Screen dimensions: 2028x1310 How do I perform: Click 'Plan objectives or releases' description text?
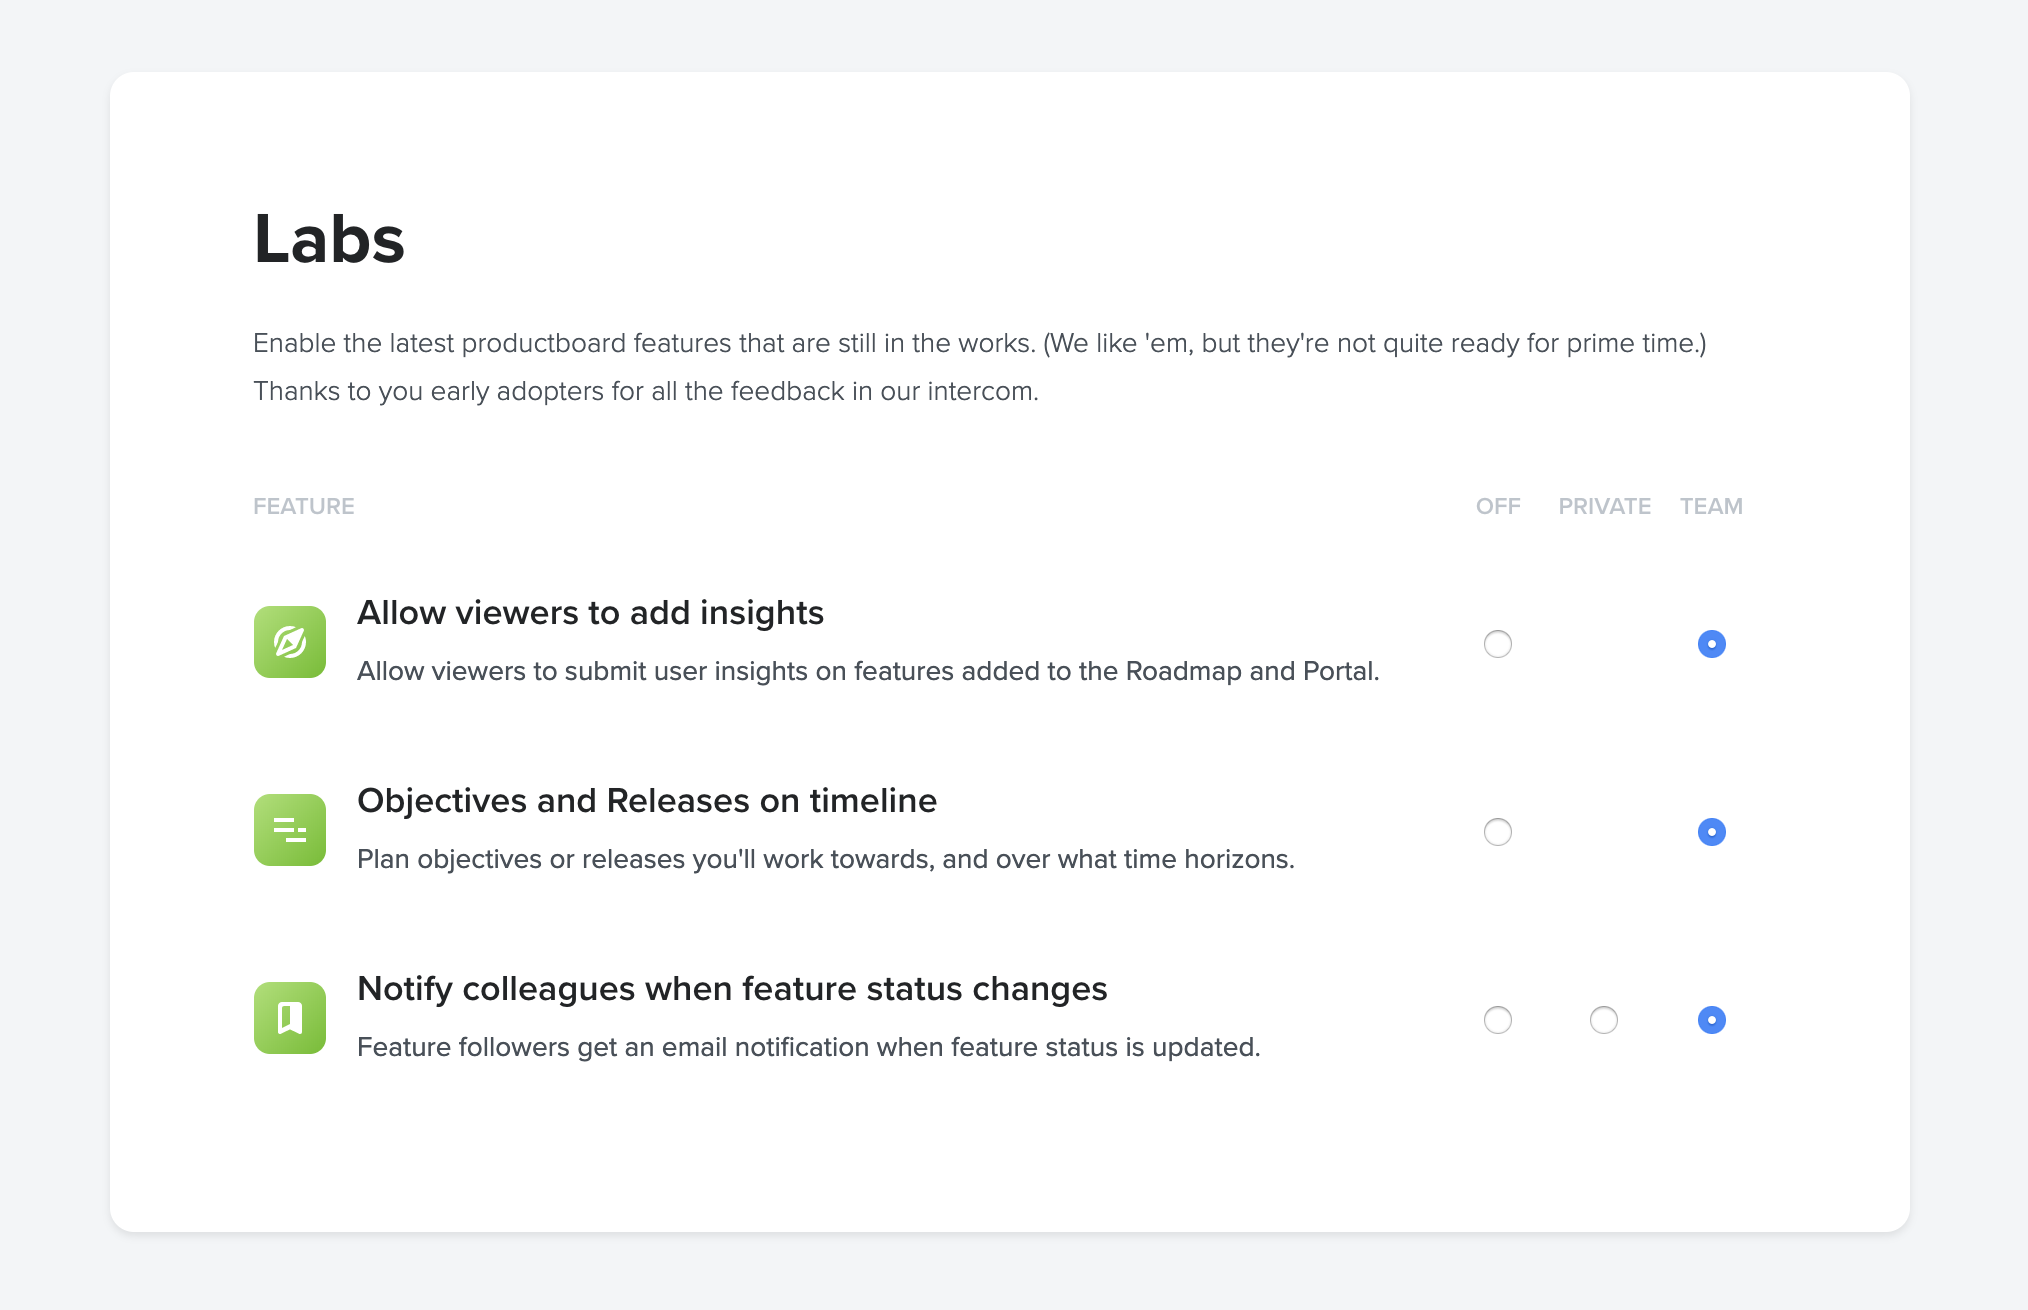pyautogui.click(x=826, y=859)
